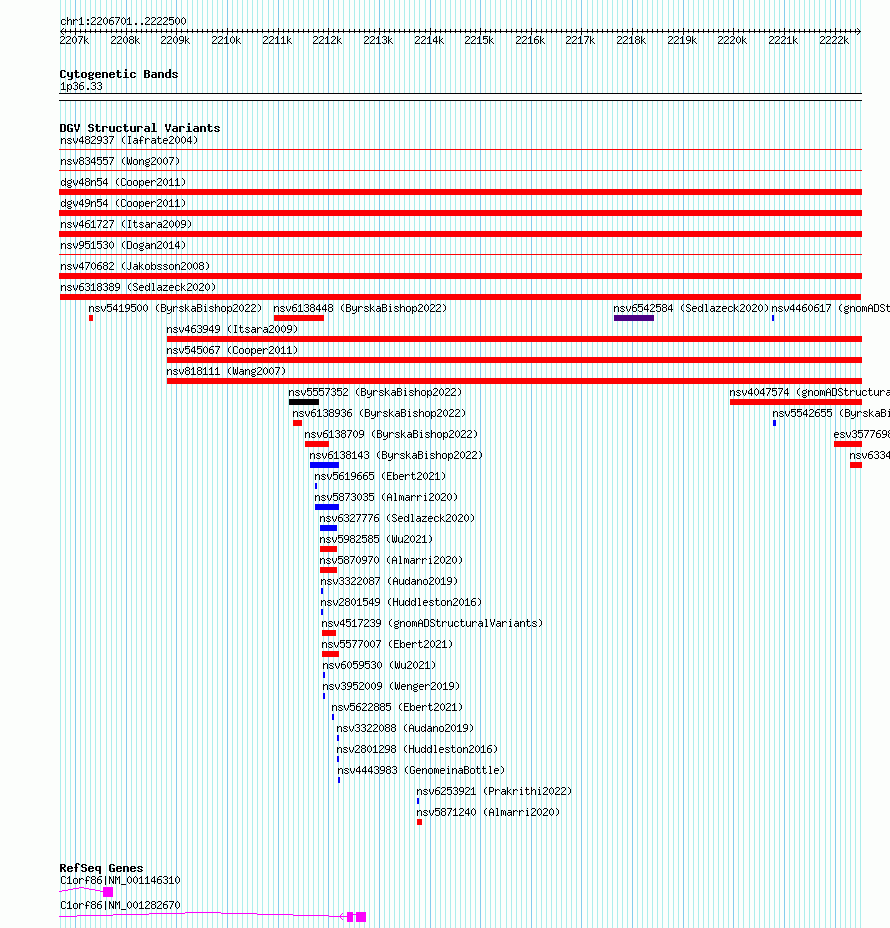Click the red nsv5577007 (Ebert2021) bar

pyautogui.click(x=330, y=654)
